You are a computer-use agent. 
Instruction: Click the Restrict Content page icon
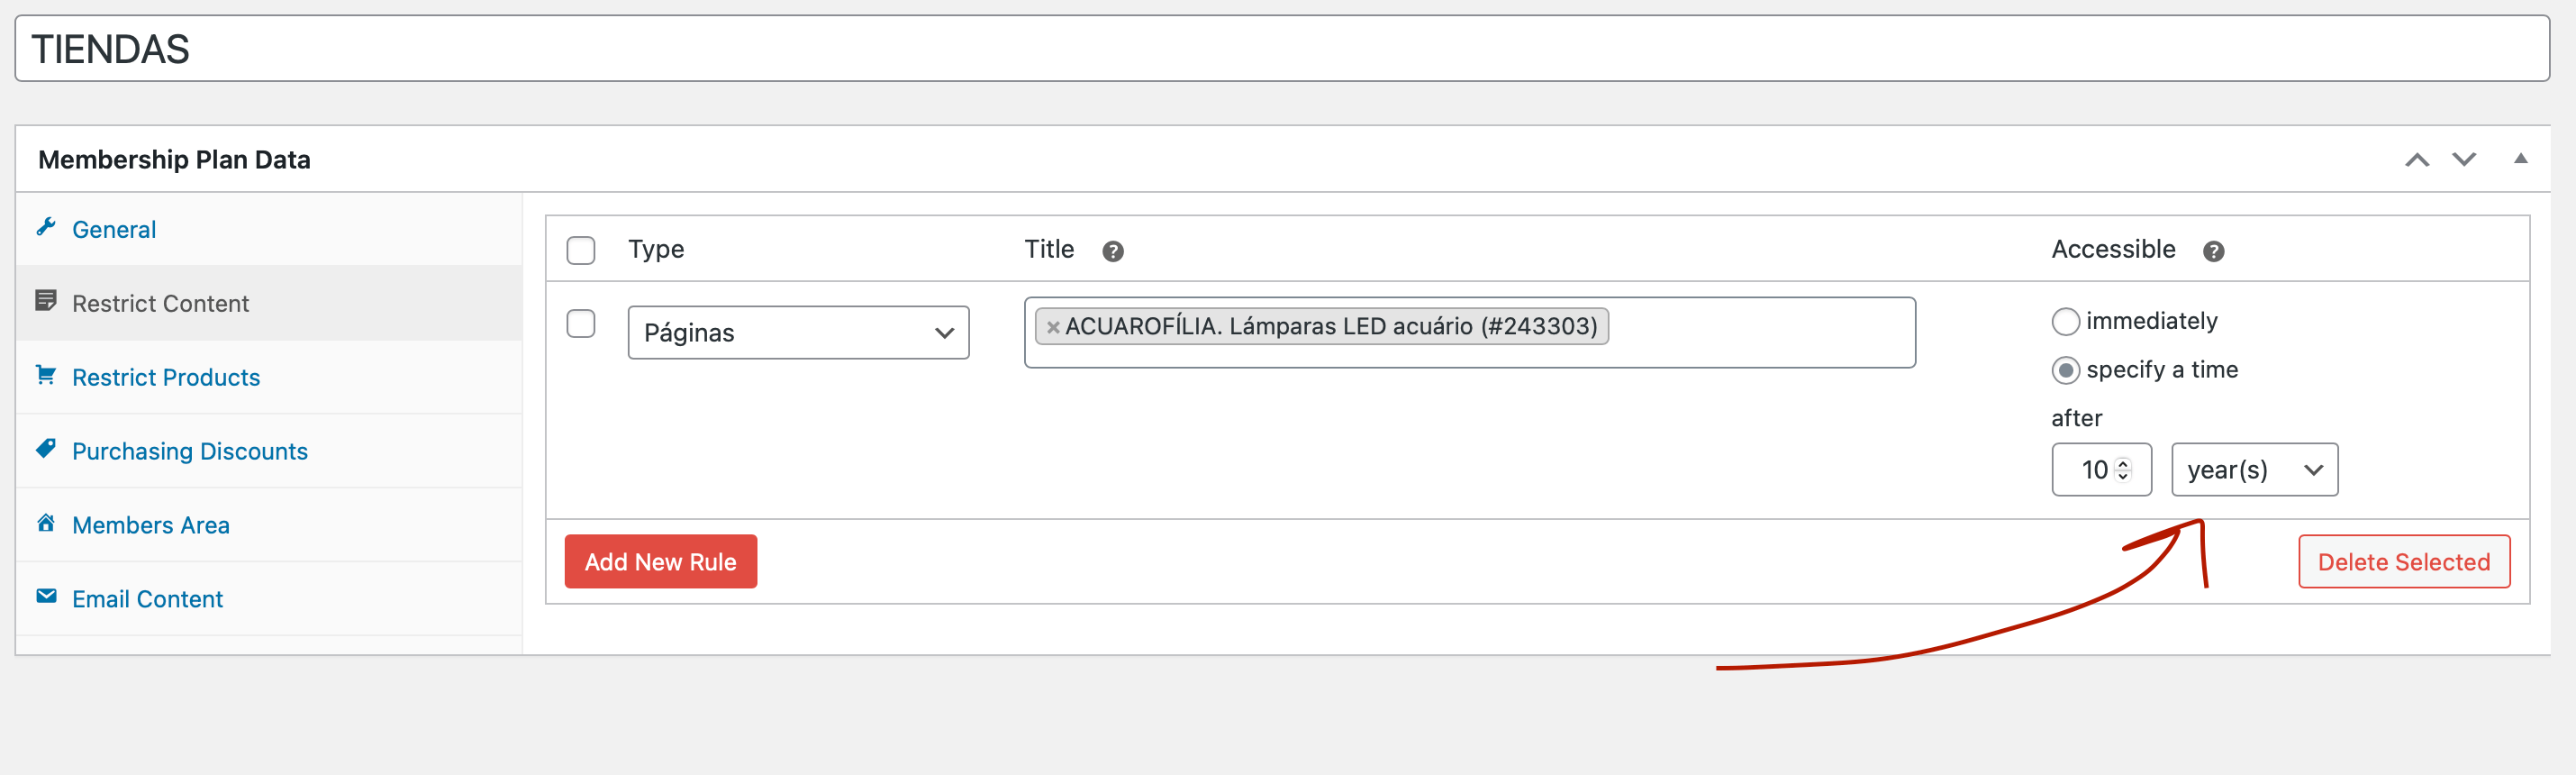[46, 301]
